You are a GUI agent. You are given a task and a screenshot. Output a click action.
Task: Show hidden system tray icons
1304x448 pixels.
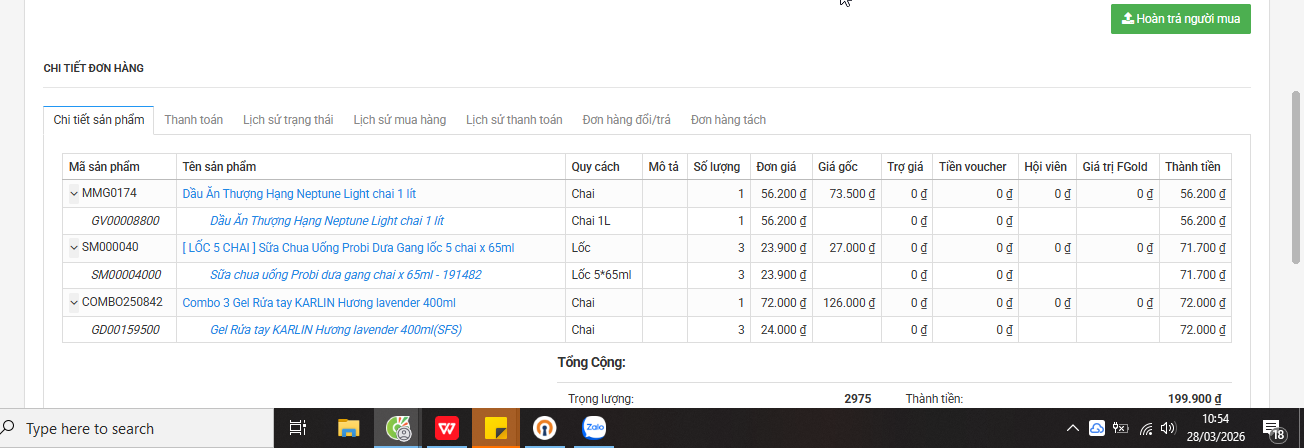click(1073, 428)
